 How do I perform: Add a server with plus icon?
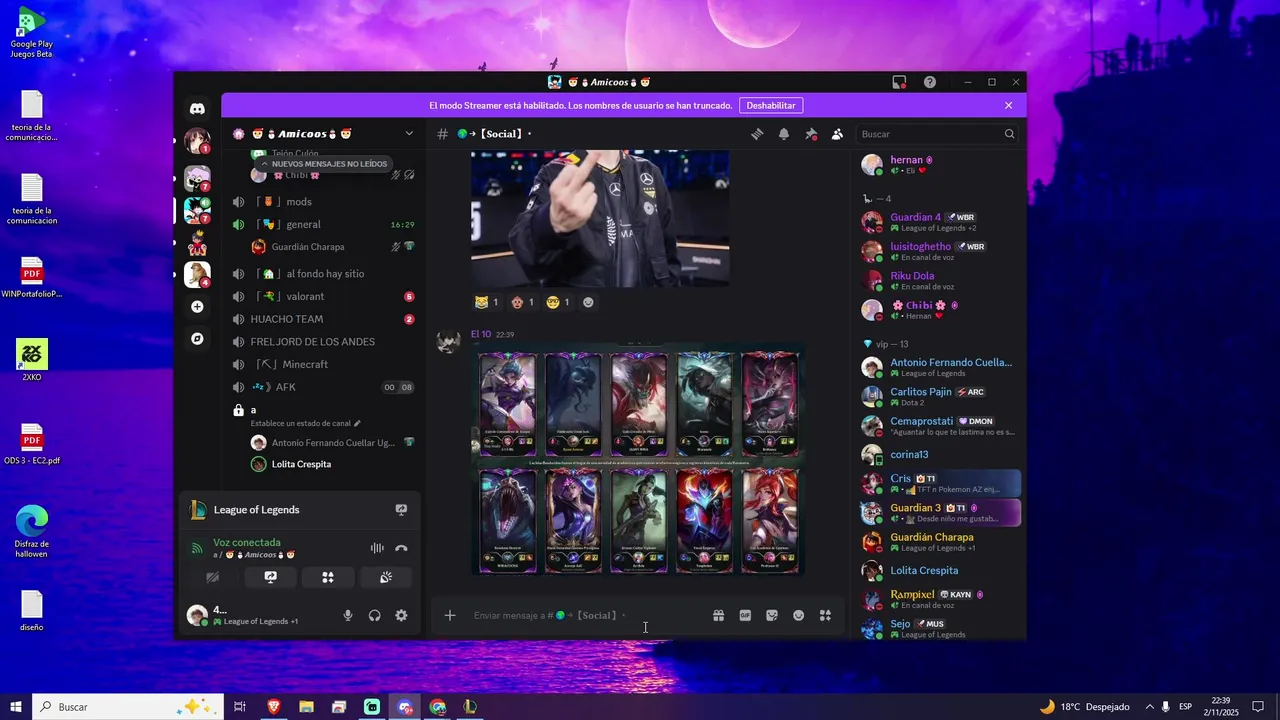[x=197, y=307]
